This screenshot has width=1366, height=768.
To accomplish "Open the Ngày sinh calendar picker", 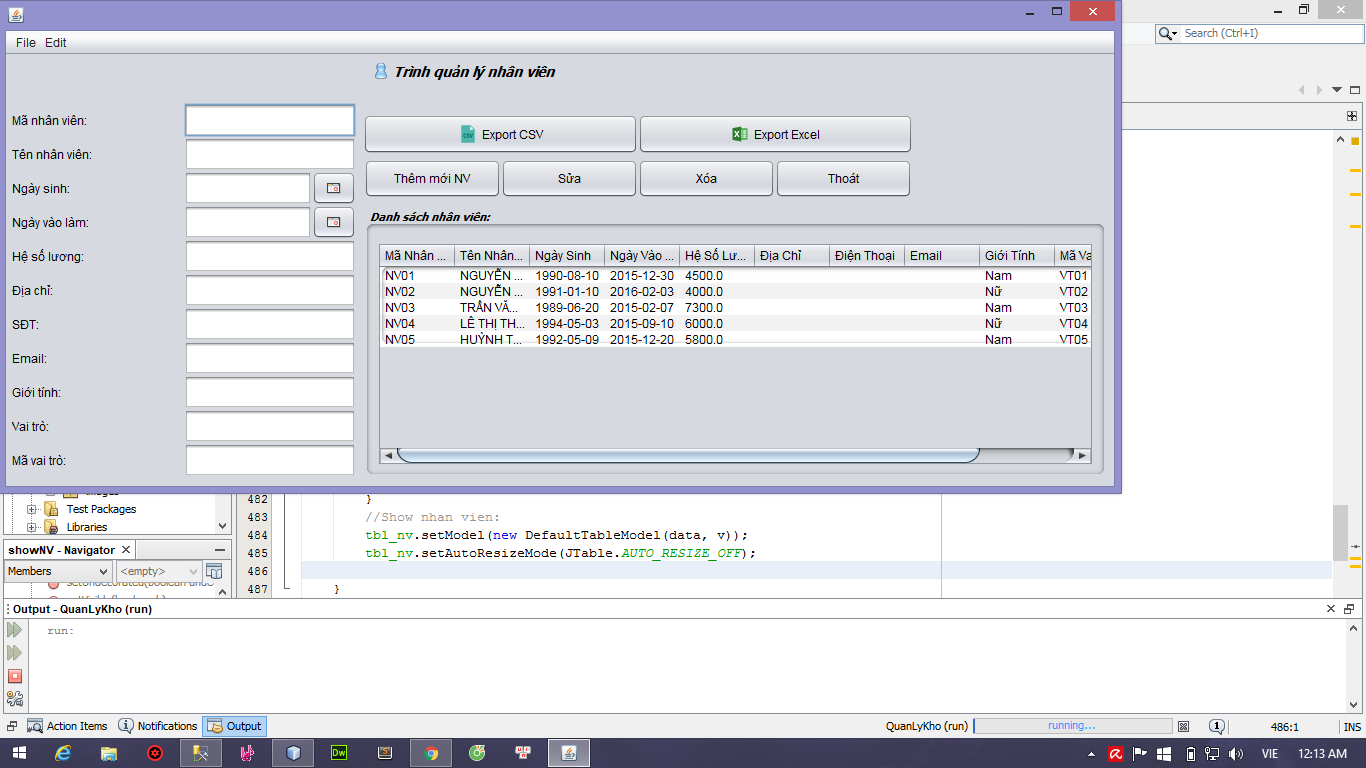I will point(334,188).
